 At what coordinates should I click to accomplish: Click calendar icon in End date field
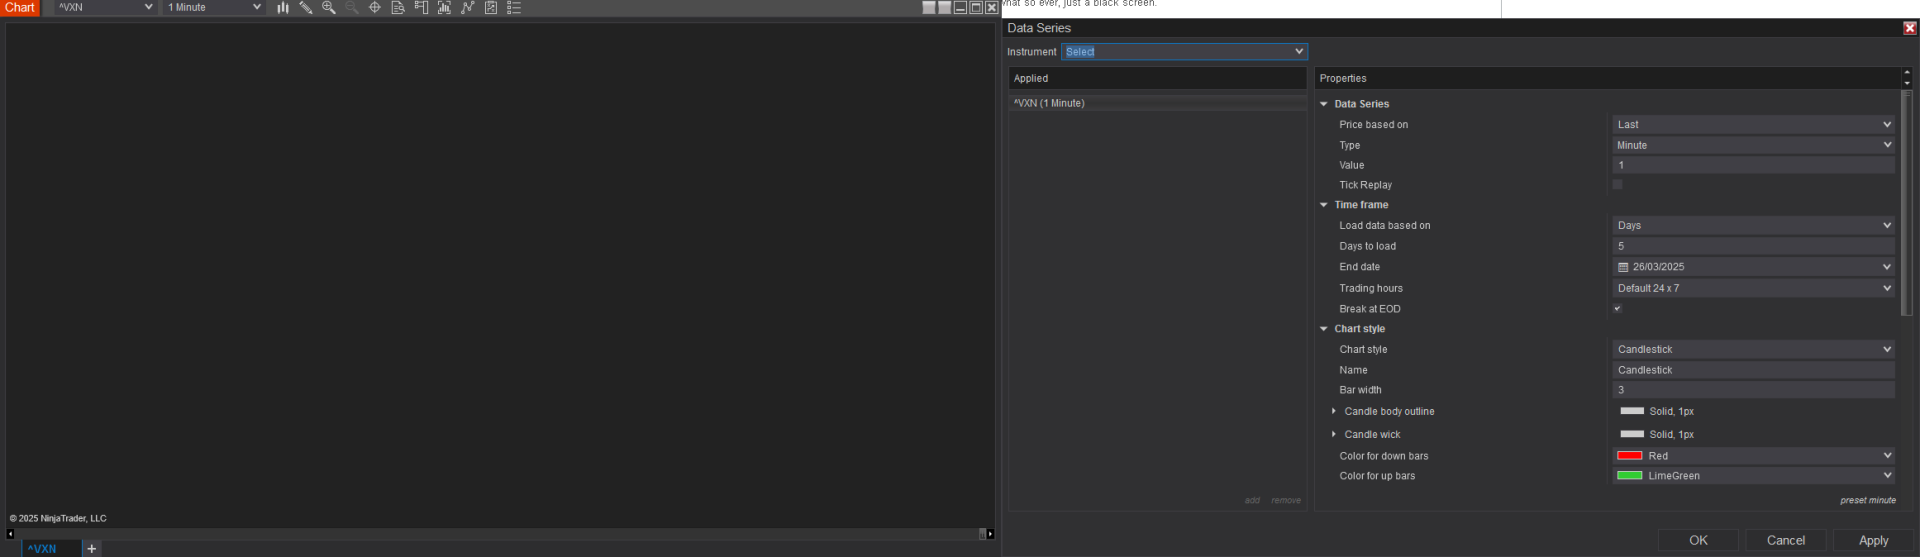pos(1623,267)
